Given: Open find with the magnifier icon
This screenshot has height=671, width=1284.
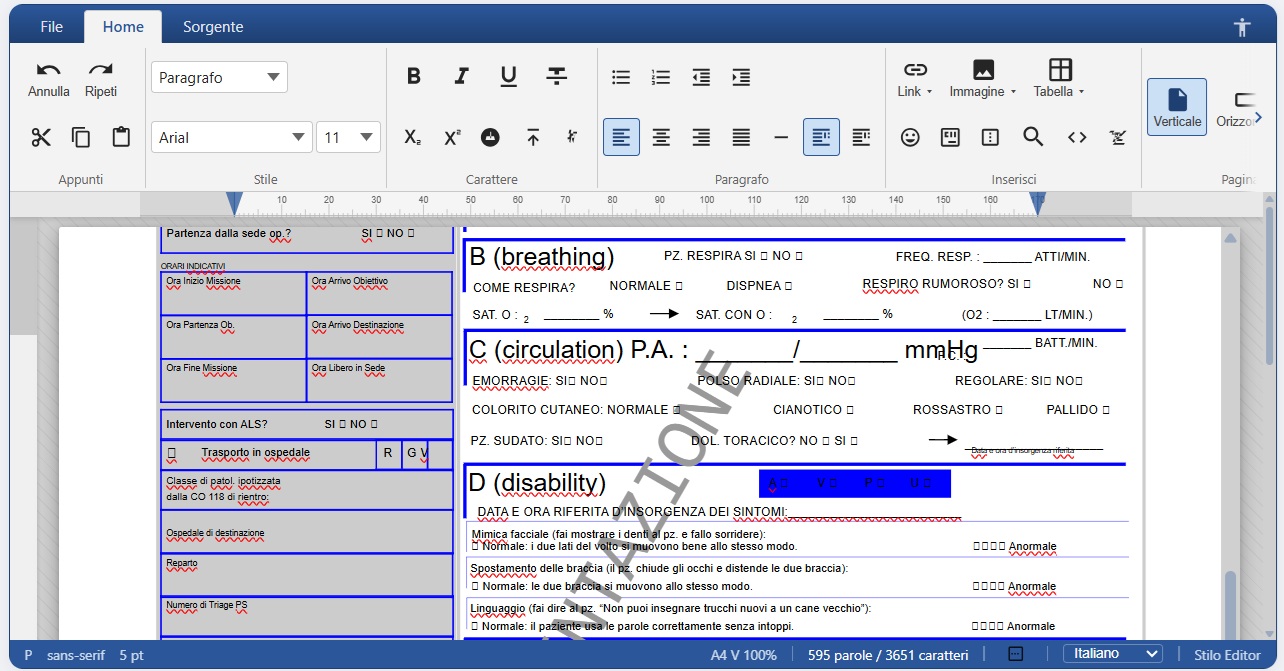Looking at the screenshot, I should [x=1033, y=137].
